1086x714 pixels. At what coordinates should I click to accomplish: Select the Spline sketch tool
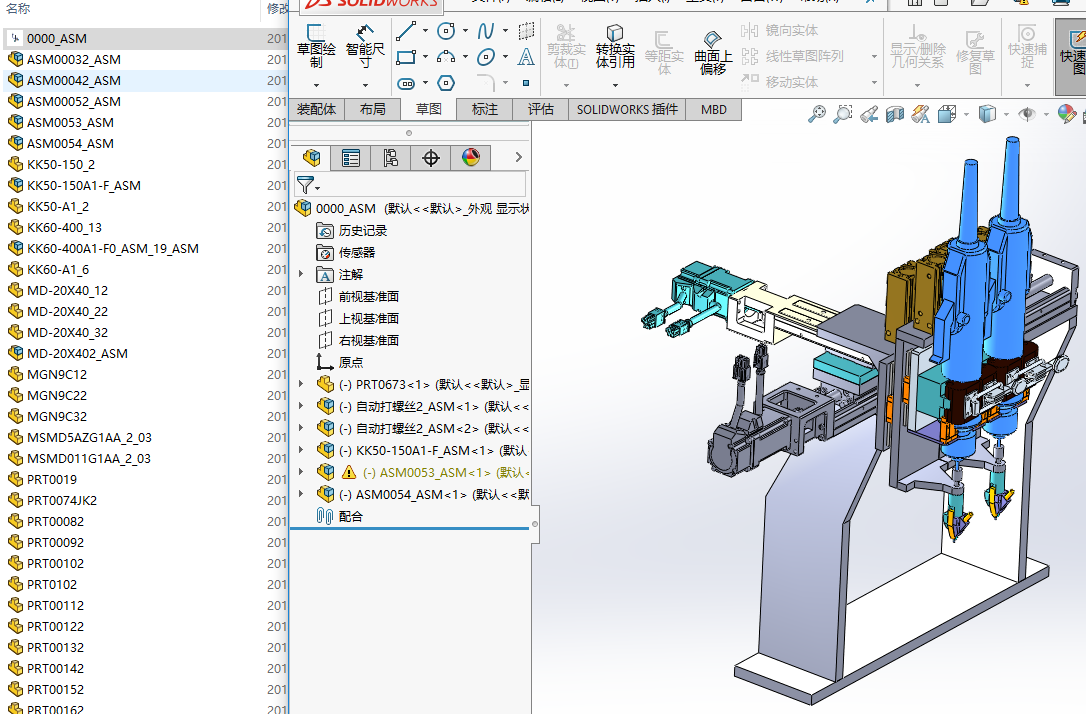[x=487, y=31]
